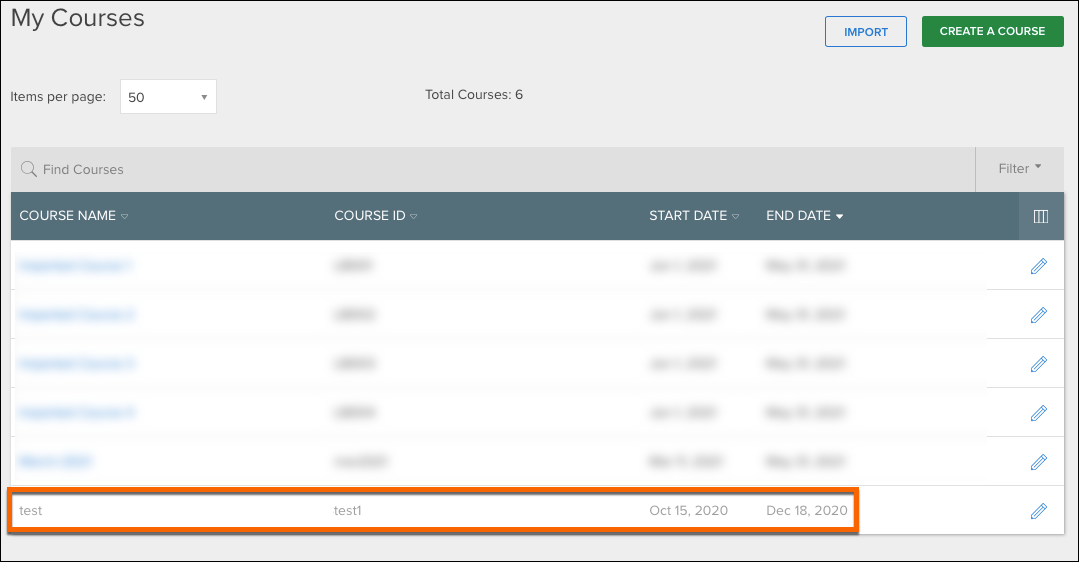Click the edit pencil in the third course row

[1038, 364]
